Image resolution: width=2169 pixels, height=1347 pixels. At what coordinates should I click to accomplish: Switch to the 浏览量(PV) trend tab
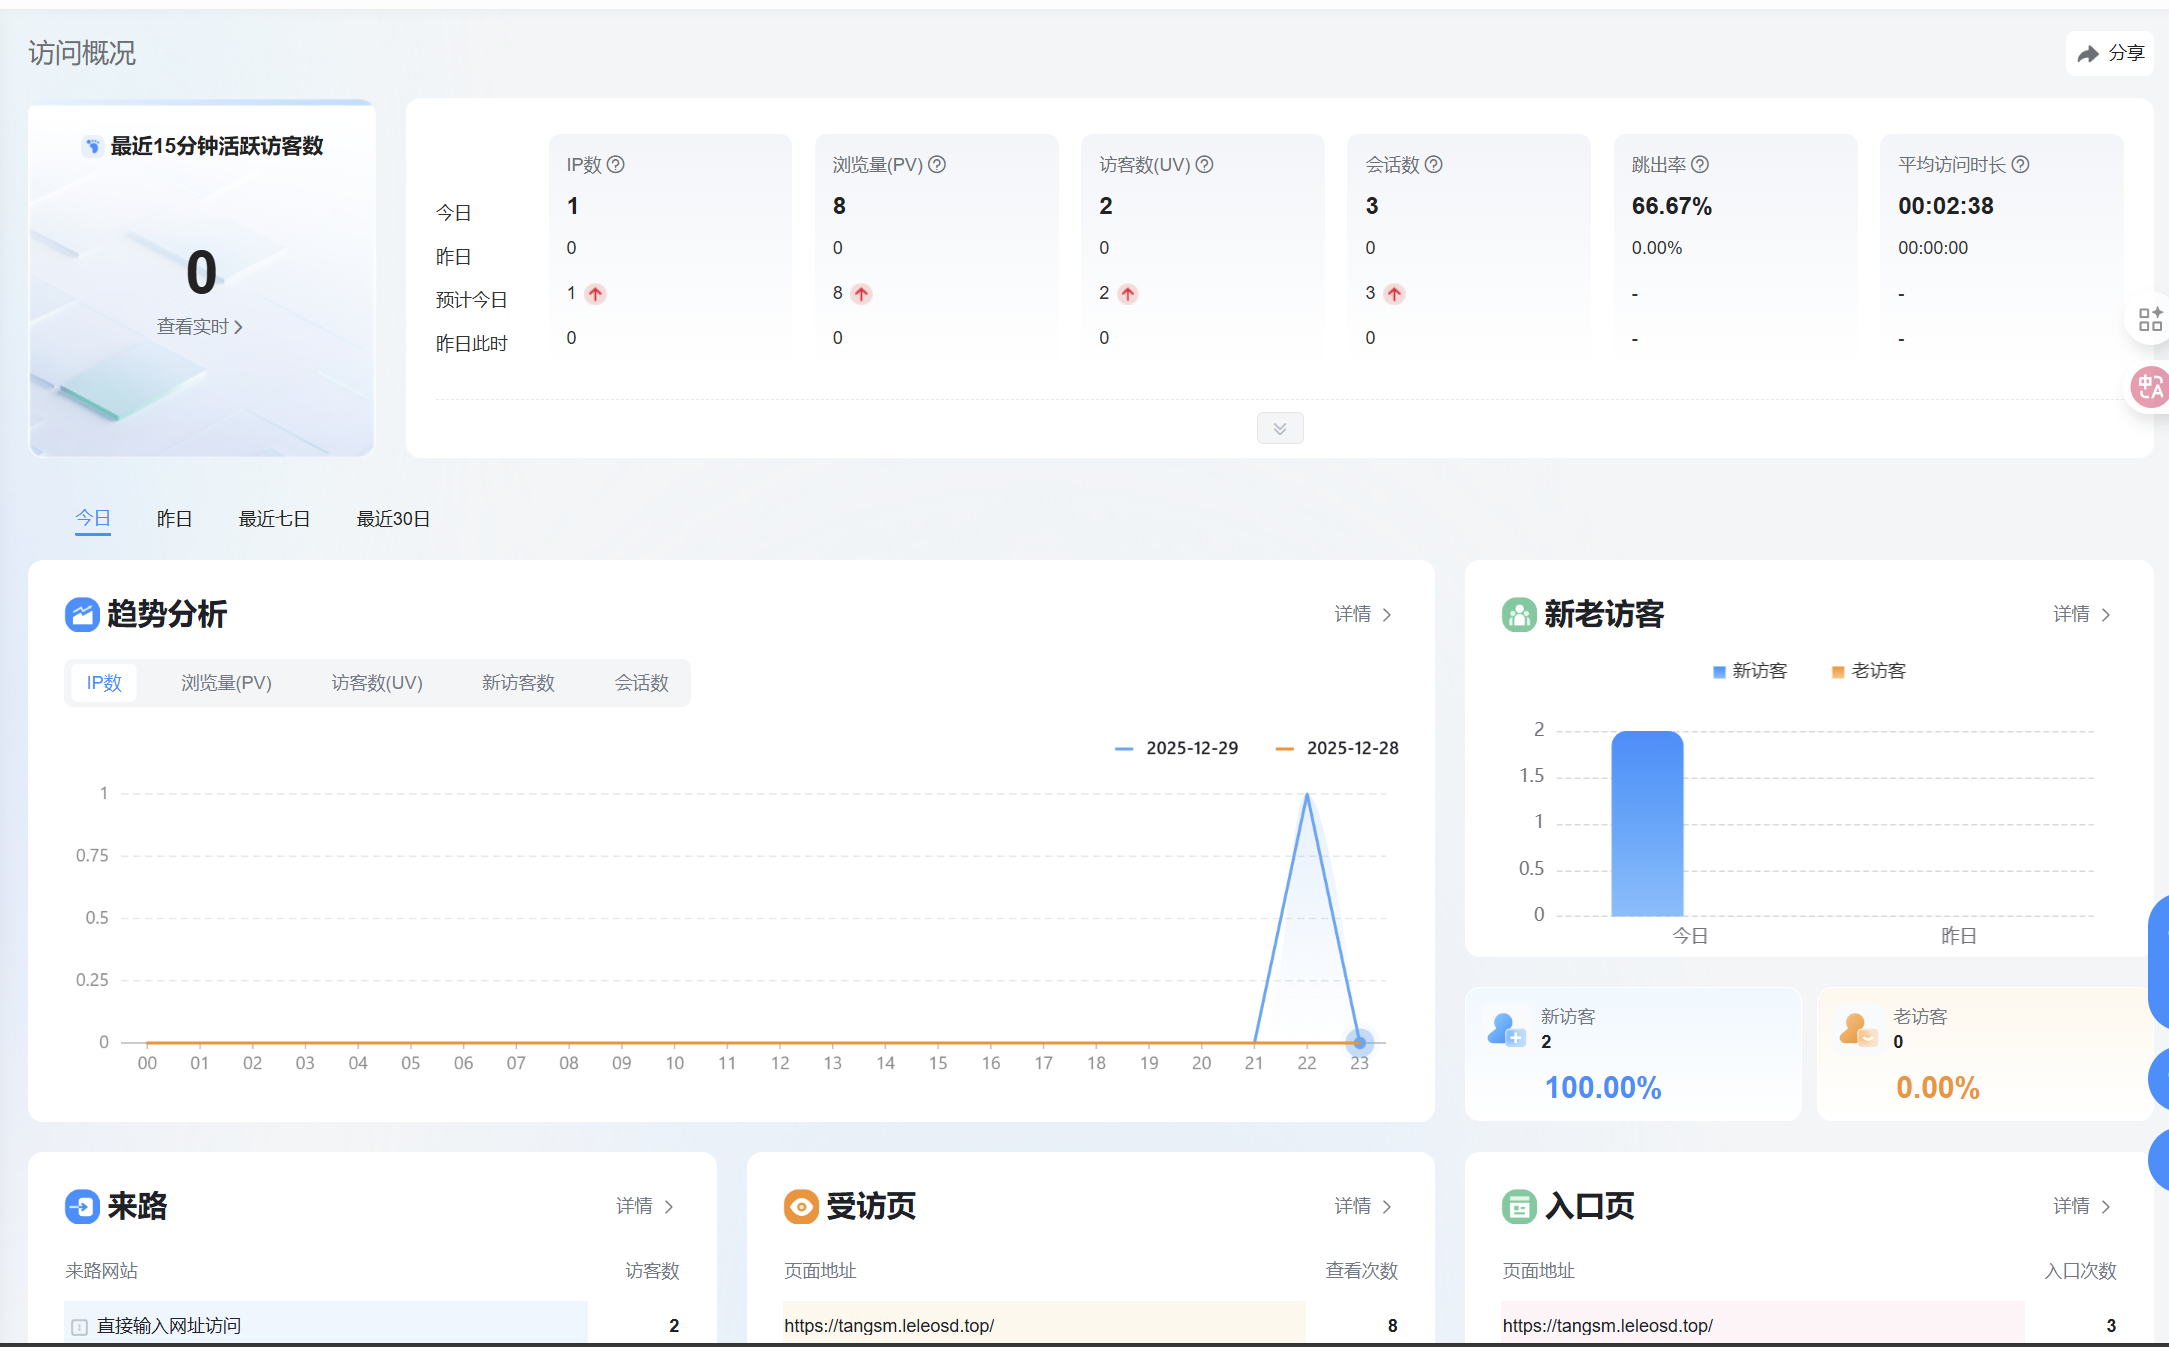tap(226, 682)
